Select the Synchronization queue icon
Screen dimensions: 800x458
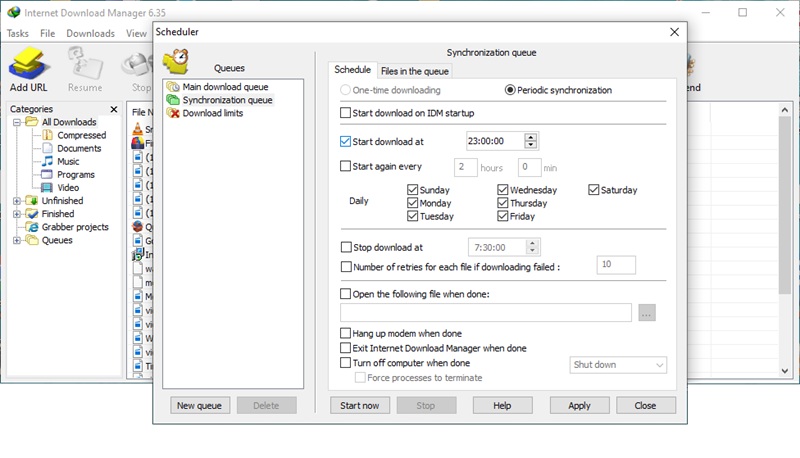[173, 100]
